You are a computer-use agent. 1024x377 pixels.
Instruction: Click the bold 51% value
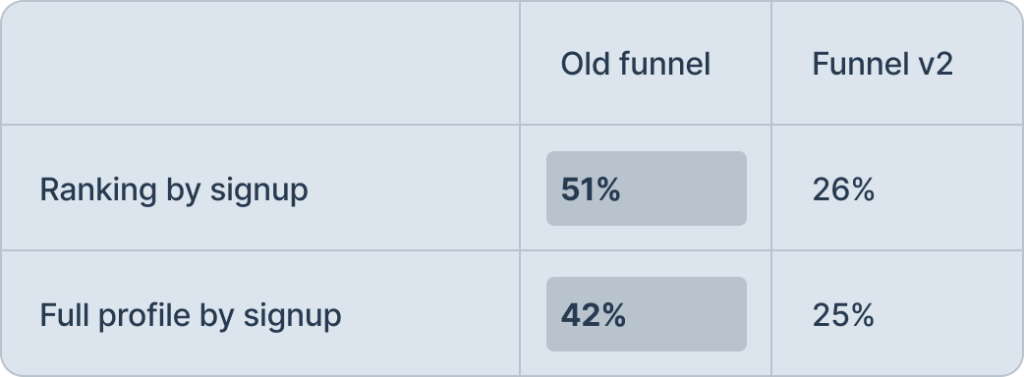tap(590, 190)
